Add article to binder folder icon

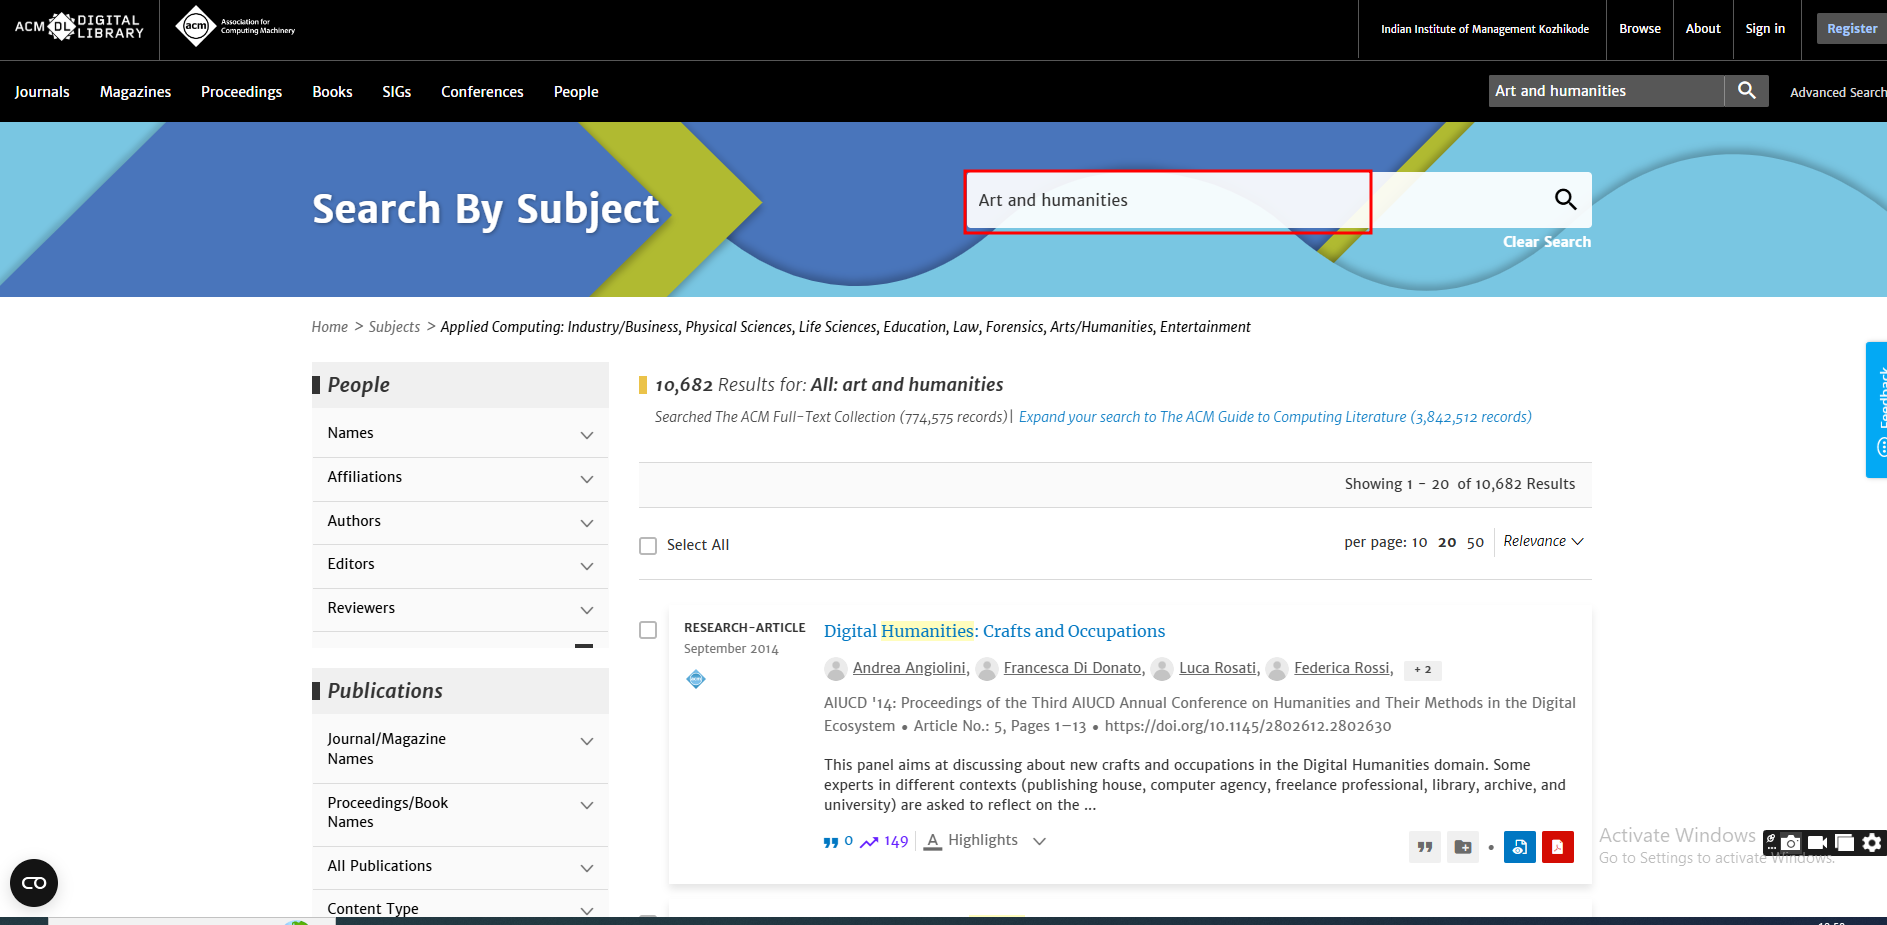1462,847
